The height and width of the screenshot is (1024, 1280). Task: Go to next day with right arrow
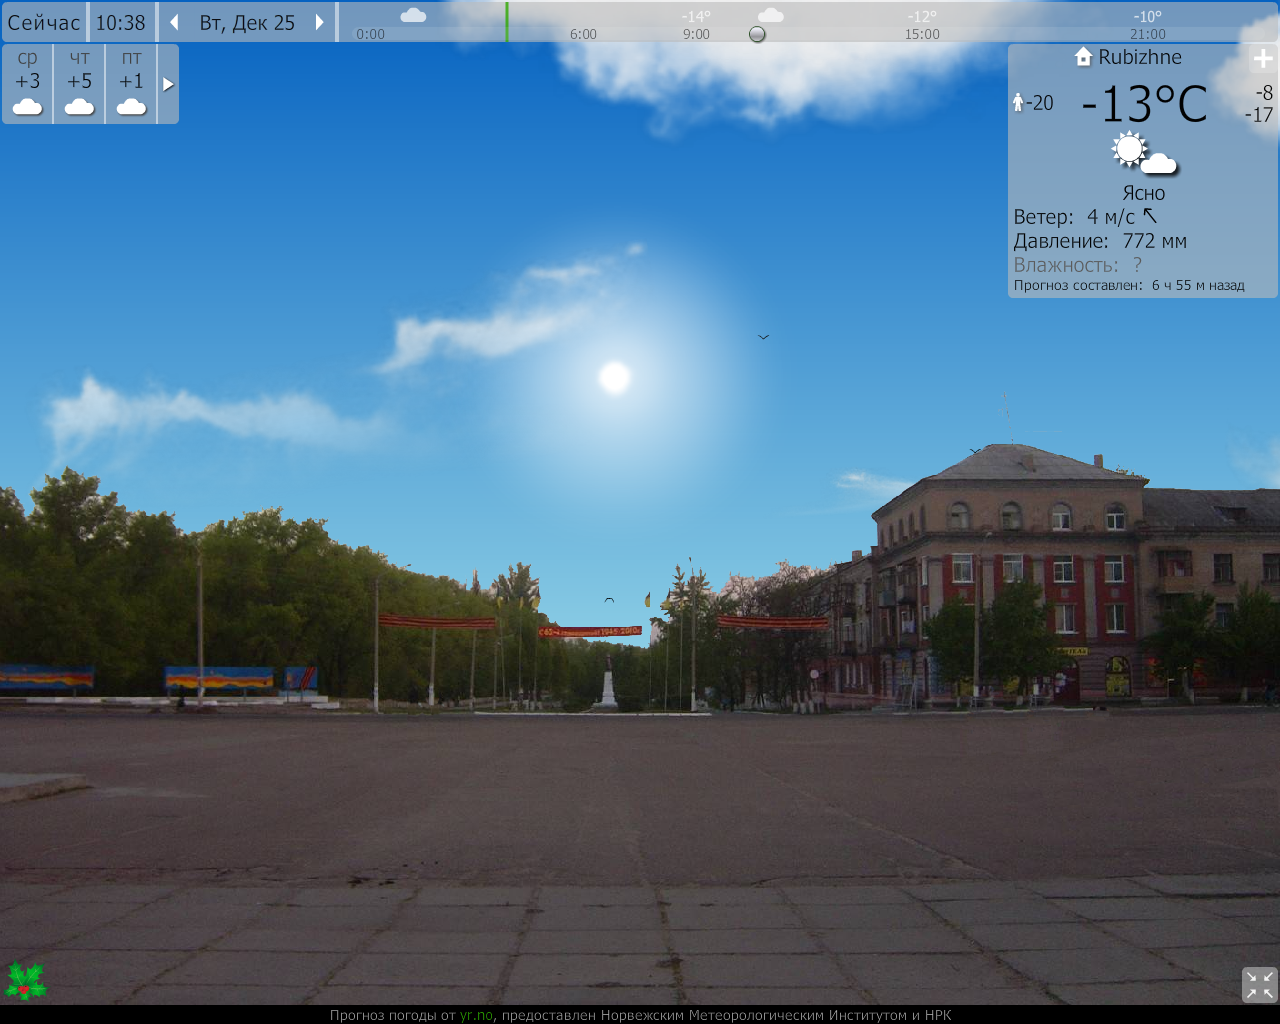pos(320,23)
